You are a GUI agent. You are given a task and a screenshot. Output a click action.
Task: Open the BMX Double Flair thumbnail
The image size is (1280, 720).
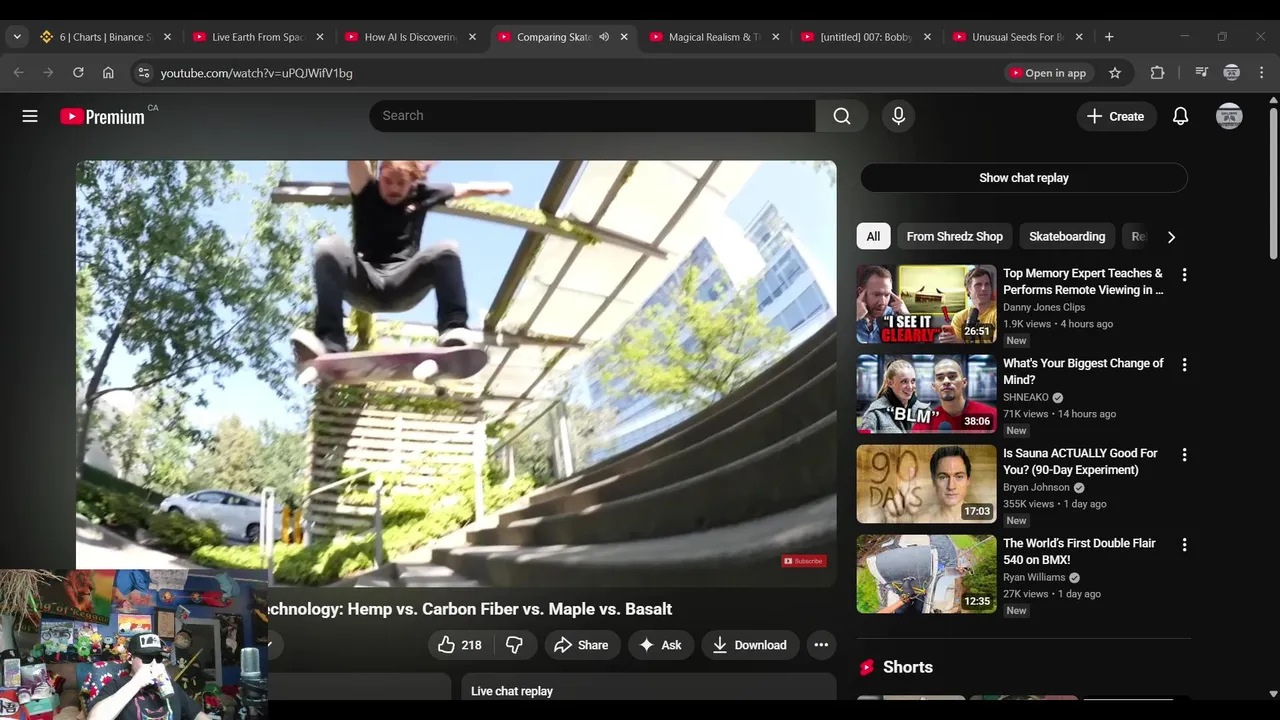tap(926, 574)
